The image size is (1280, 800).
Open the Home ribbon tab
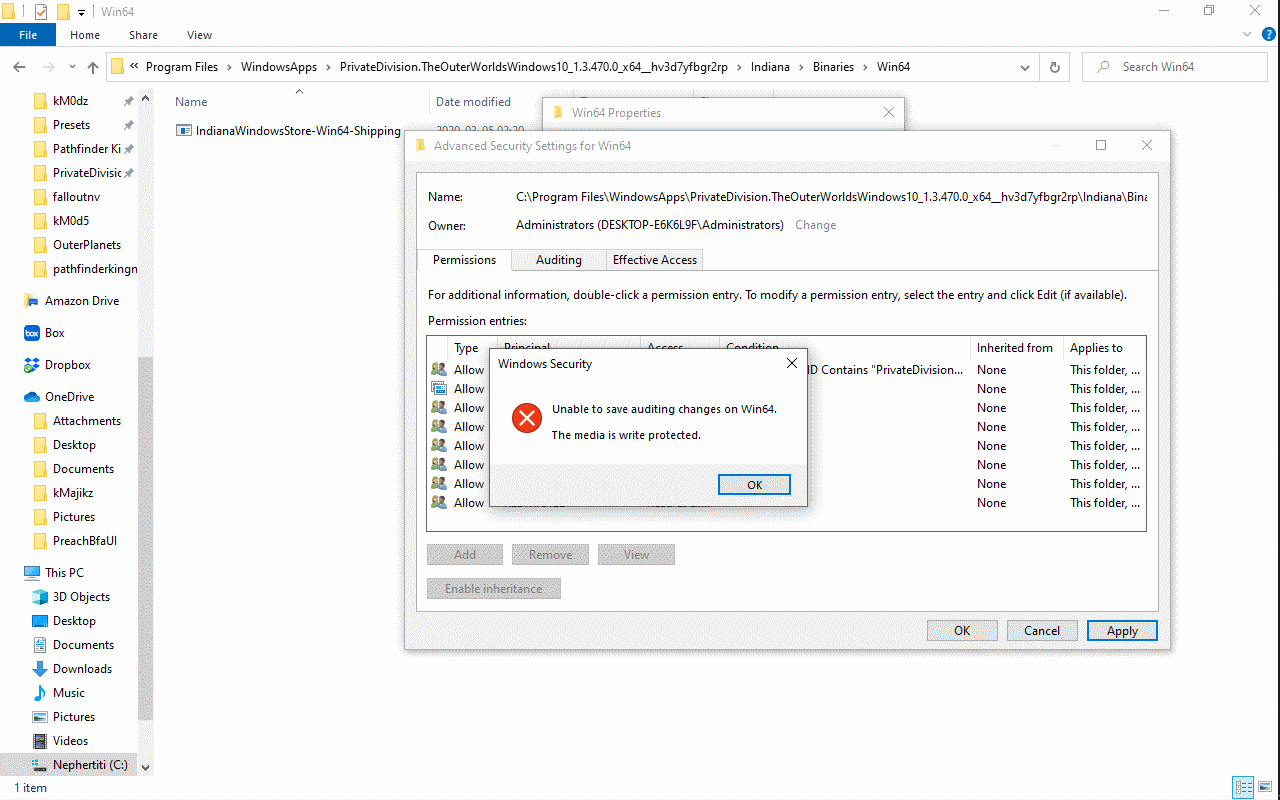(85, 35)
